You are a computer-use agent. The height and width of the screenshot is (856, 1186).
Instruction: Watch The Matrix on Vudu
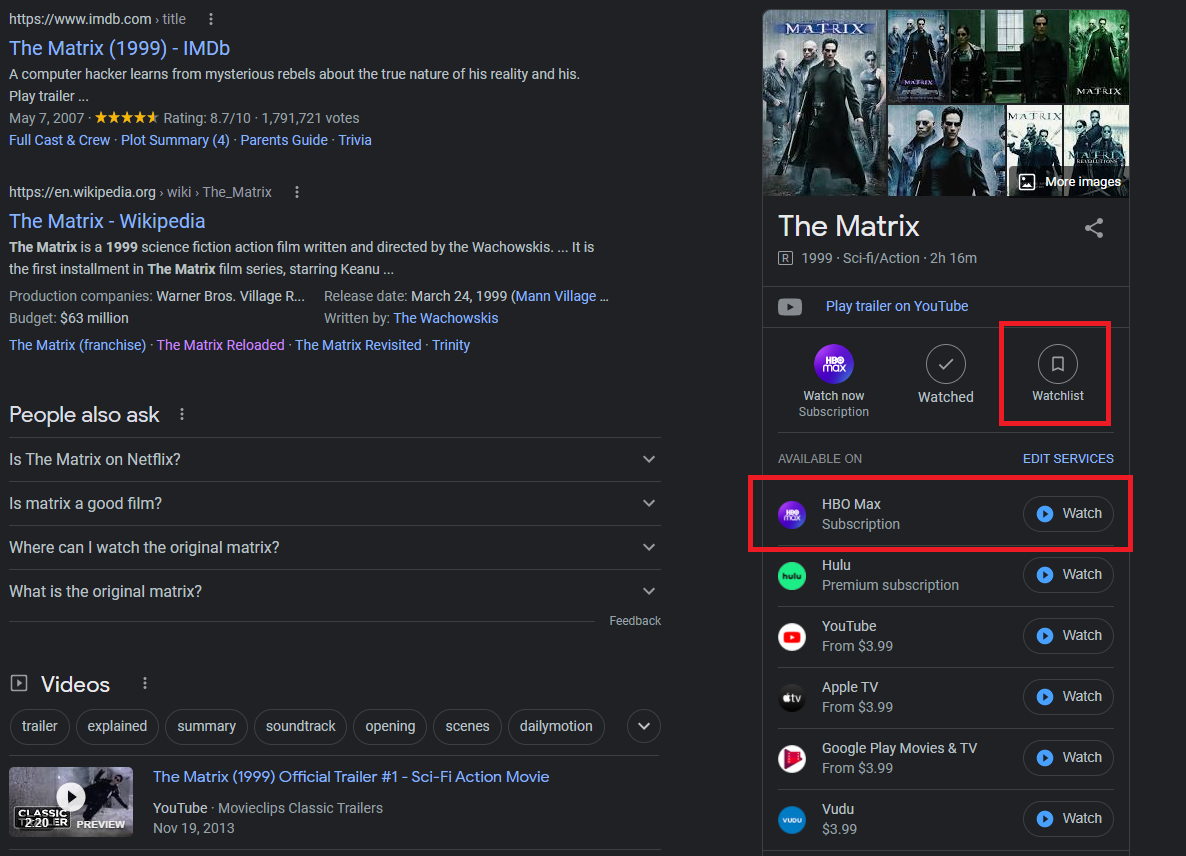click(1068, 819)
